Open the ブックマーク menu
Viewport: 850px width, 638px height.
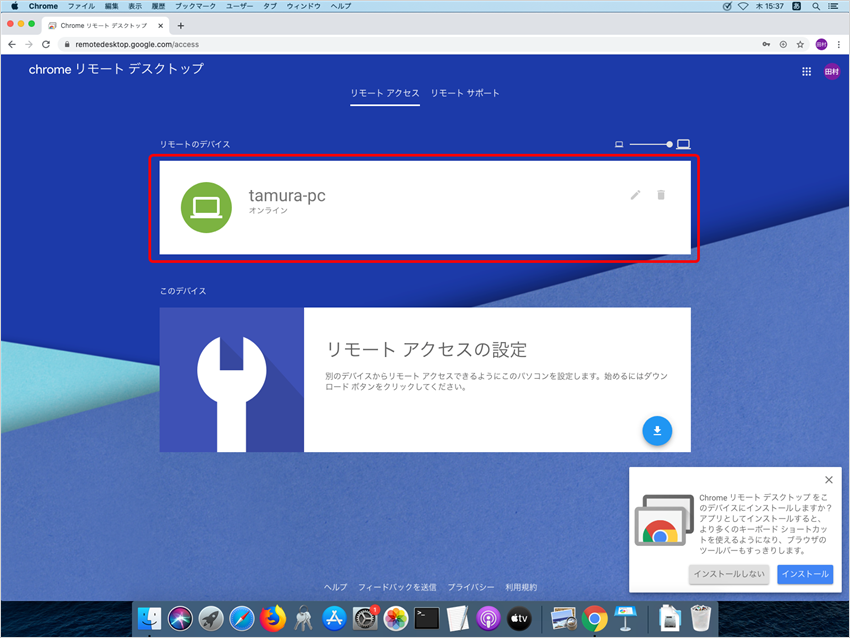(x=195, y=6)
